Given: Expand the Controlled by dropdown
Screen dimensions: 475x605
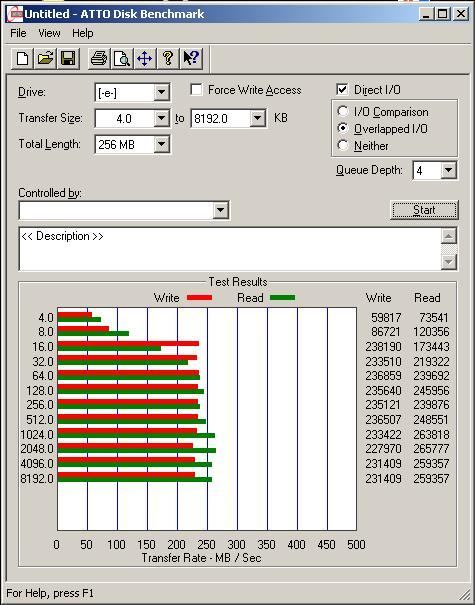Looking at the screenshot, I should click(x=220, y=210).
